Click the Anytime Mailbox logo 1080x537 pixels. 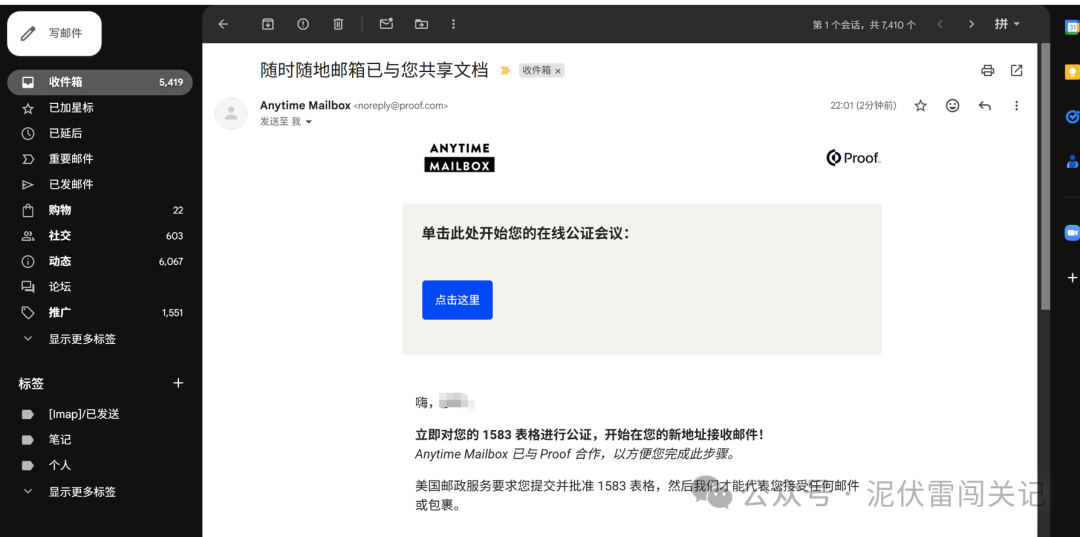pos(459,158)
